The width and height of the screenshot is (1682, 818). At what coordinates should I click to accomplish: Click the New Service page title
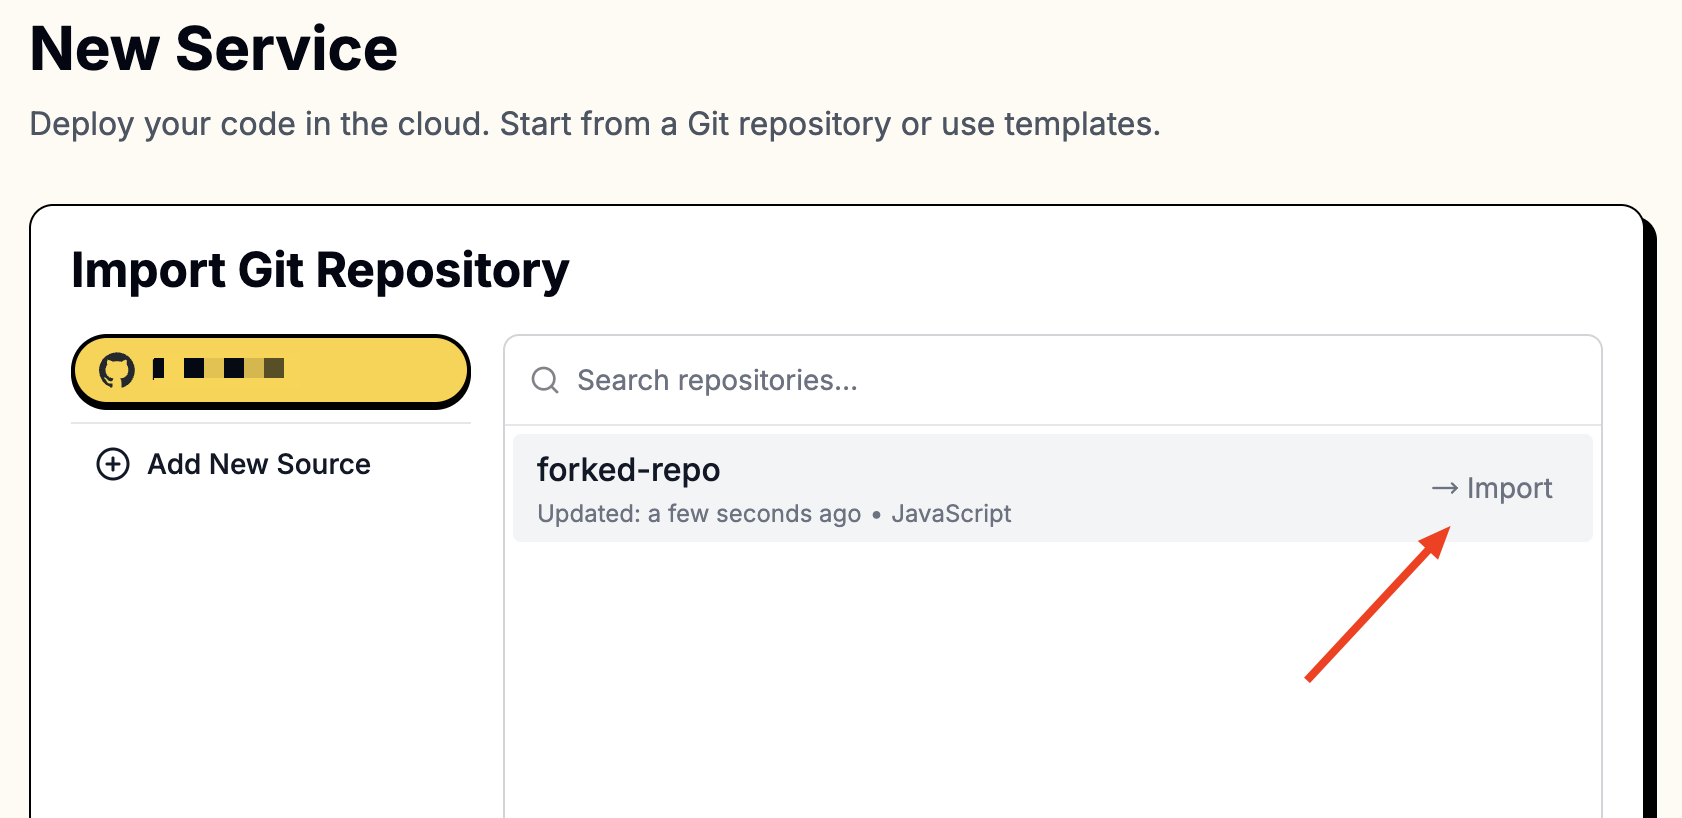pyautogui.click(x=214, y=48)
